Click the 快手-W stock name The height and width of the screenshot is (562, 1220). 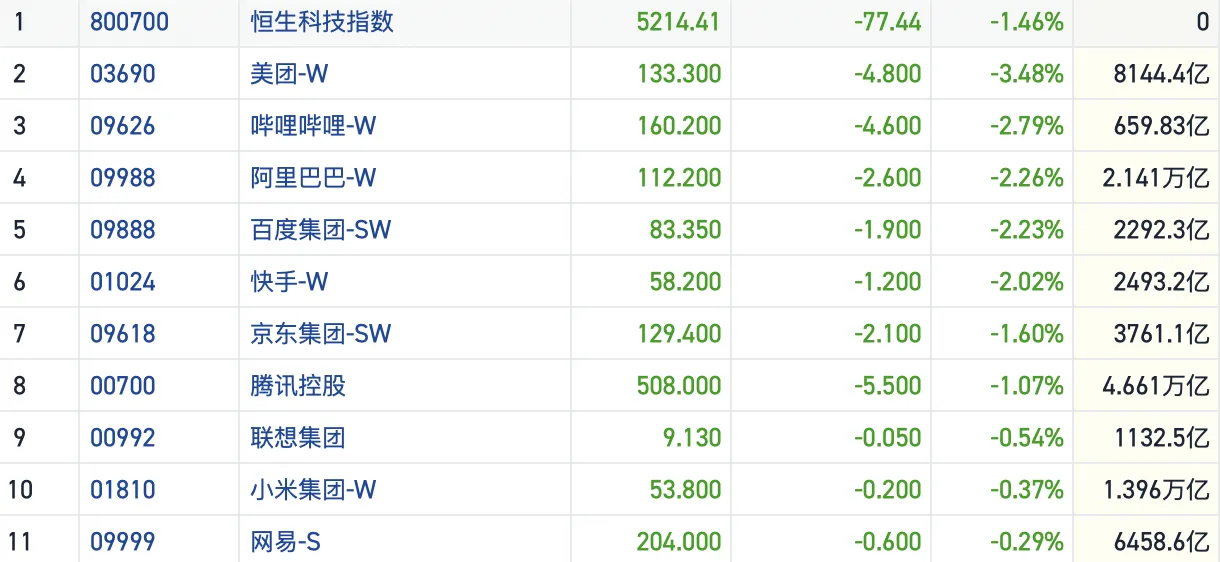pyautogui.click(x=289, y=282)
